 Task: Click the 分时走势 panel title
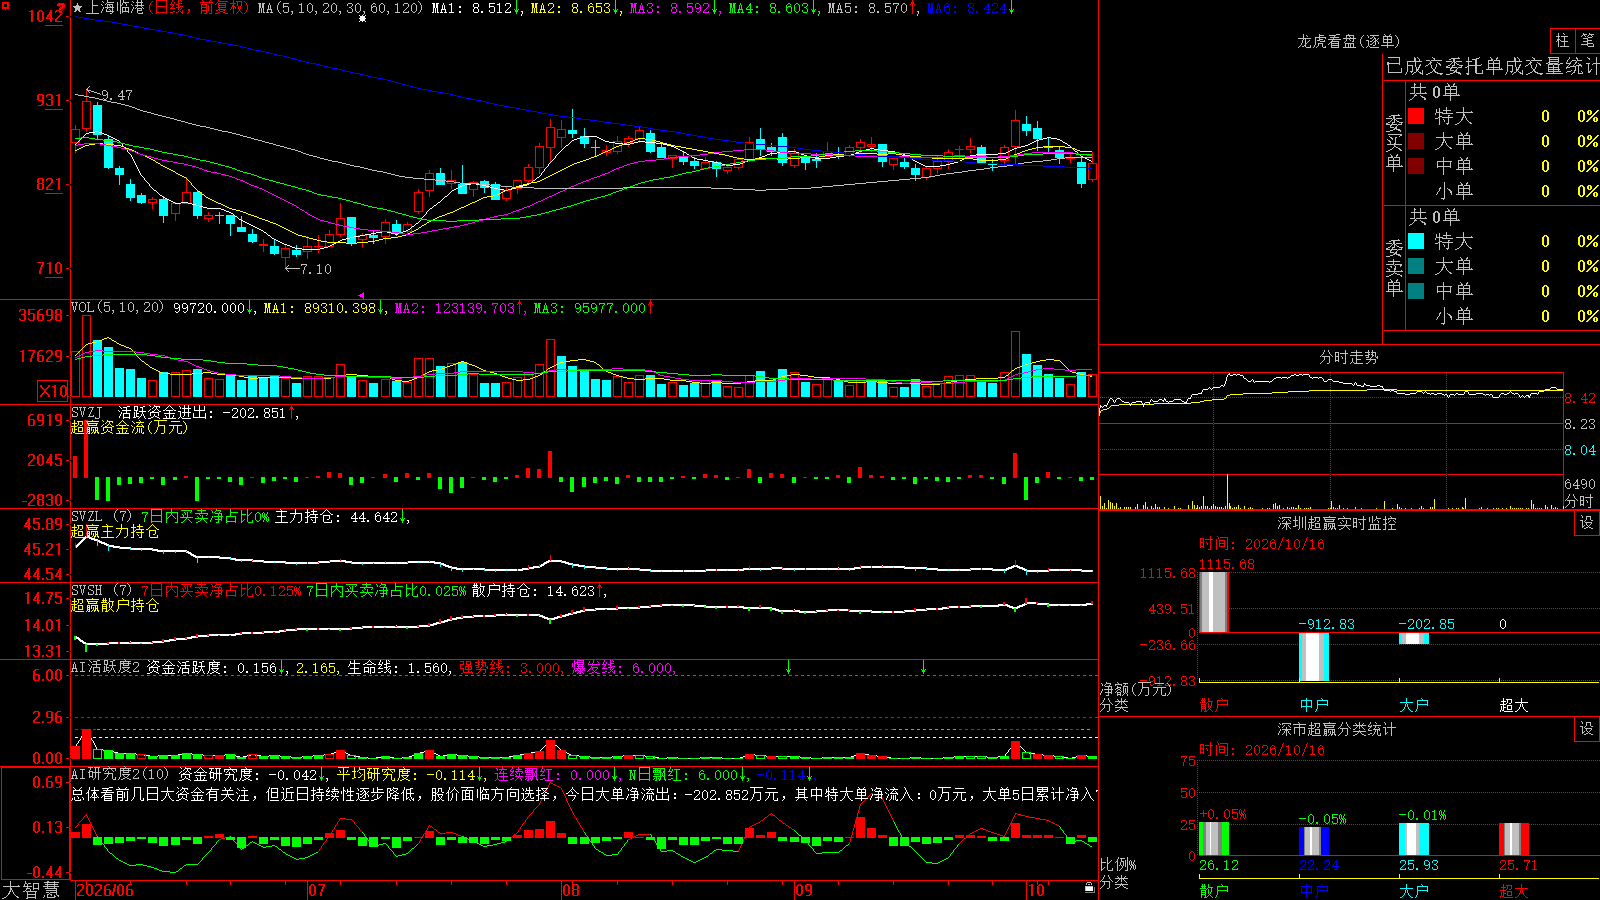pyautogui.click(x=1348, y=357)
